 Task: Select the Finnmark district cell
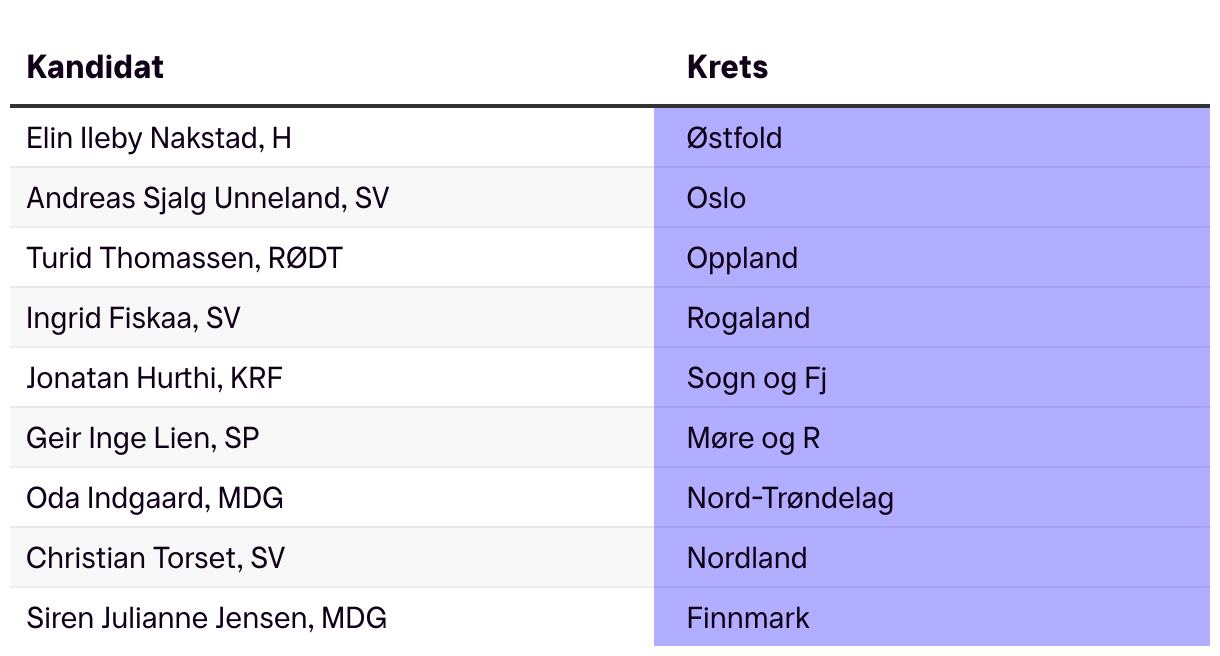748,618
